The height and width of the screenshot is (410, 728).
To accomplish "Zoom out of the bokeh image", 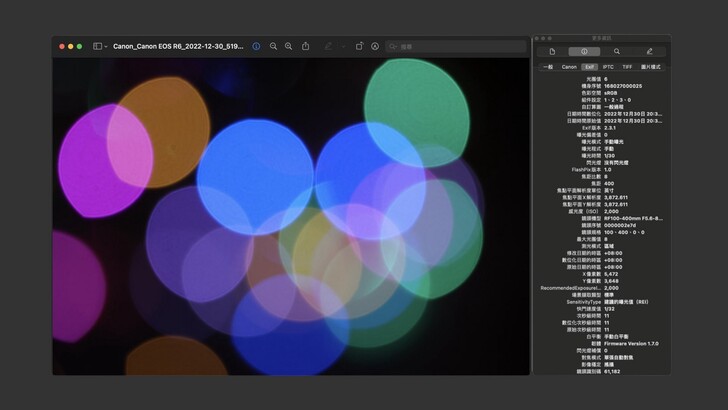I will (273, 46).
